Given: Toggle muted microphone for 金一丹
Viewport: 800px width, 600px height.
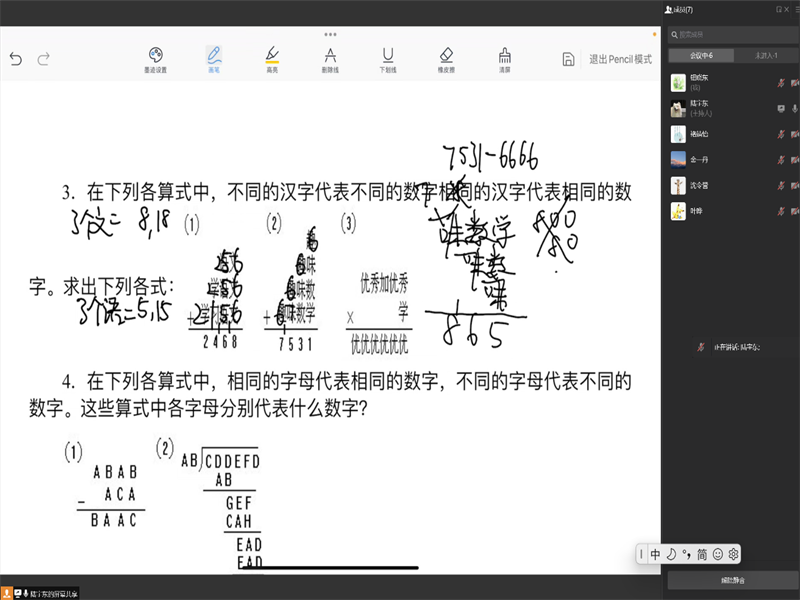Looking at the screenshot, I should pyautogui.click(x=780, y=160).
